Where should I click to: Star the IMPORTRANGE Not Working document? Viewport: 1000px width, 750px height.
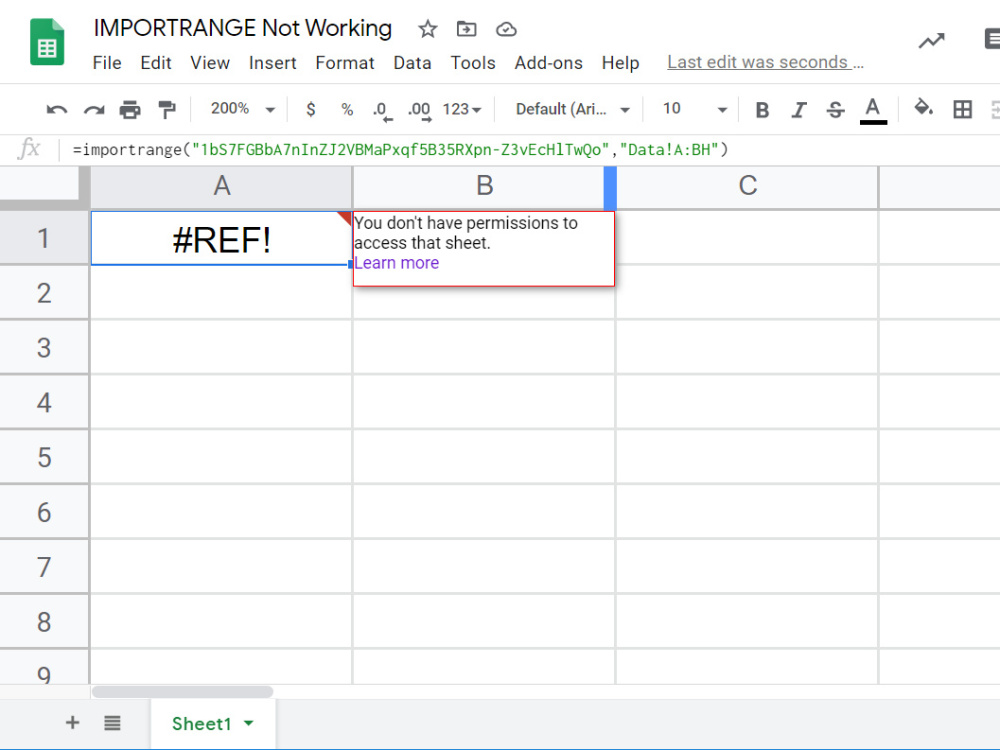pos(427,29)
